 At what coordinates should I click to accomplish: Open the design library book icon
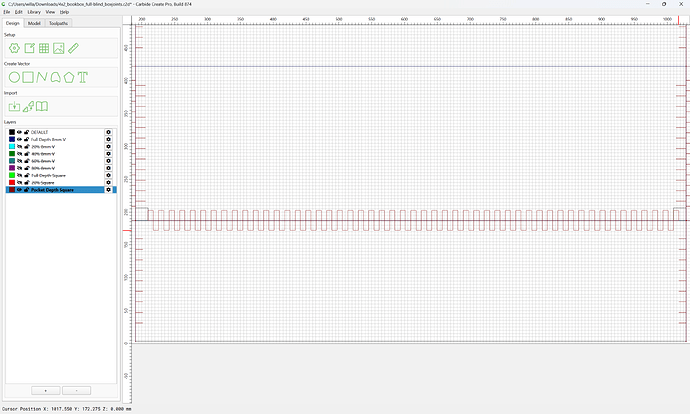(42, 106)
